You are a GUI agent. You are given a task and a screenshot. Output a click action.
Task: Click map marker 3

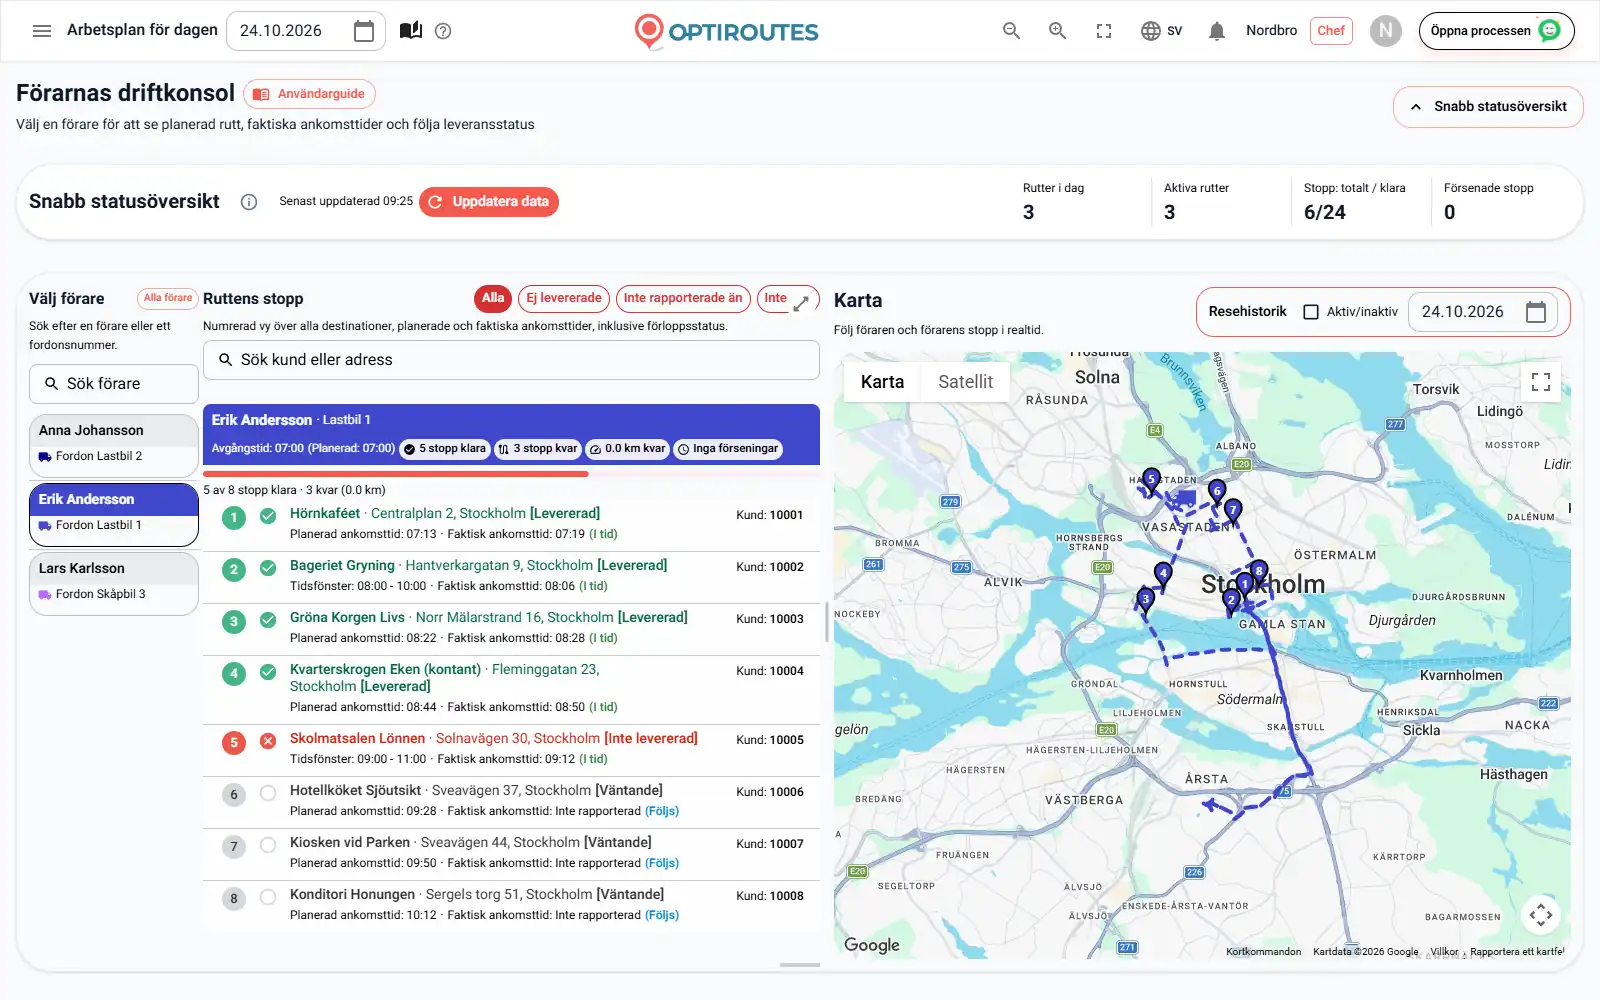(x=1146, y=601)
